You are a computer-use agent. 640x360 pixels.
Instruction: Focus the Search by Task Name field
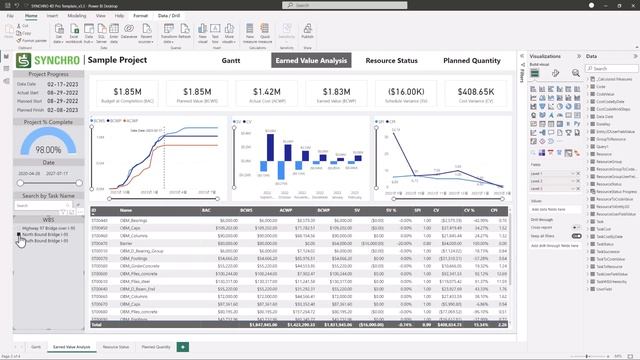tap(43, 205)
